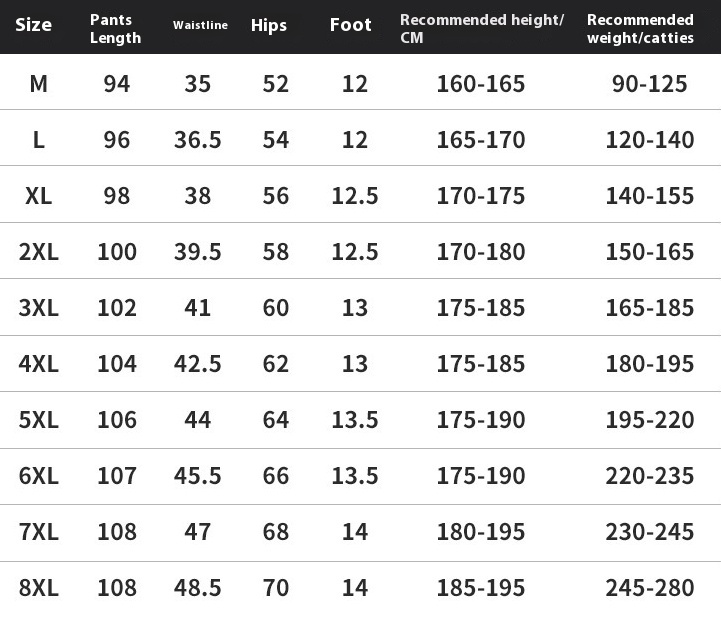
Task: Click the Size column header
Action: 33,26
